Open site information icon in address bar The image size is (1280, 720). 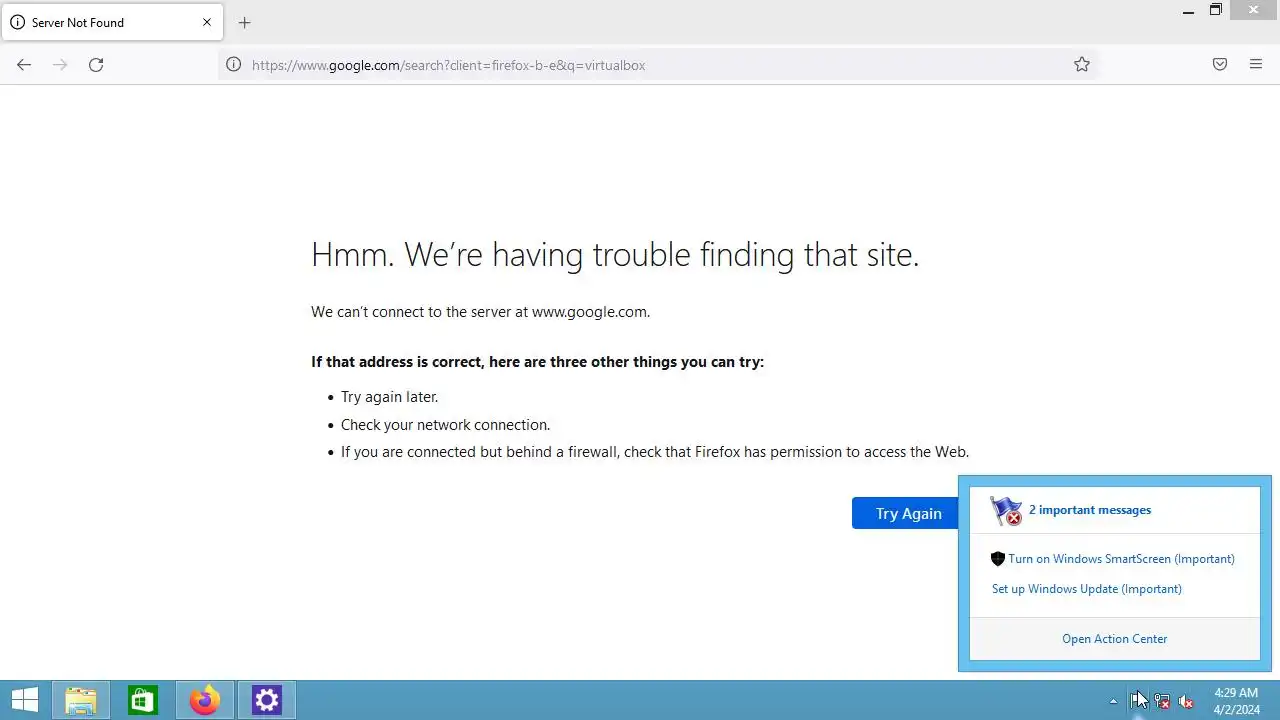233,65
